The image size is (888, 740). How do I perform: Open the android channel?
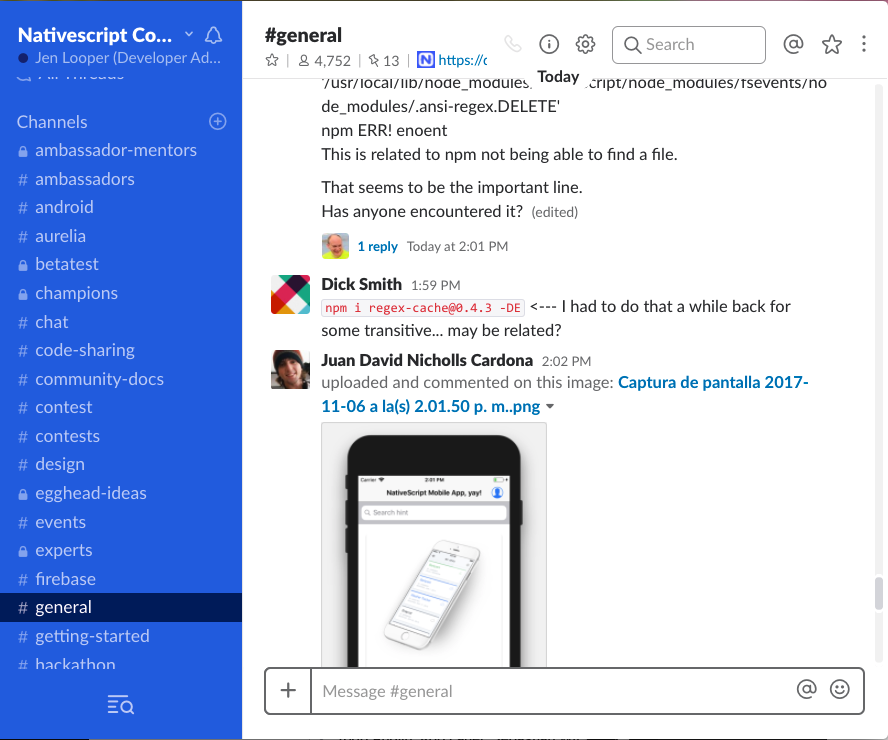121,207
